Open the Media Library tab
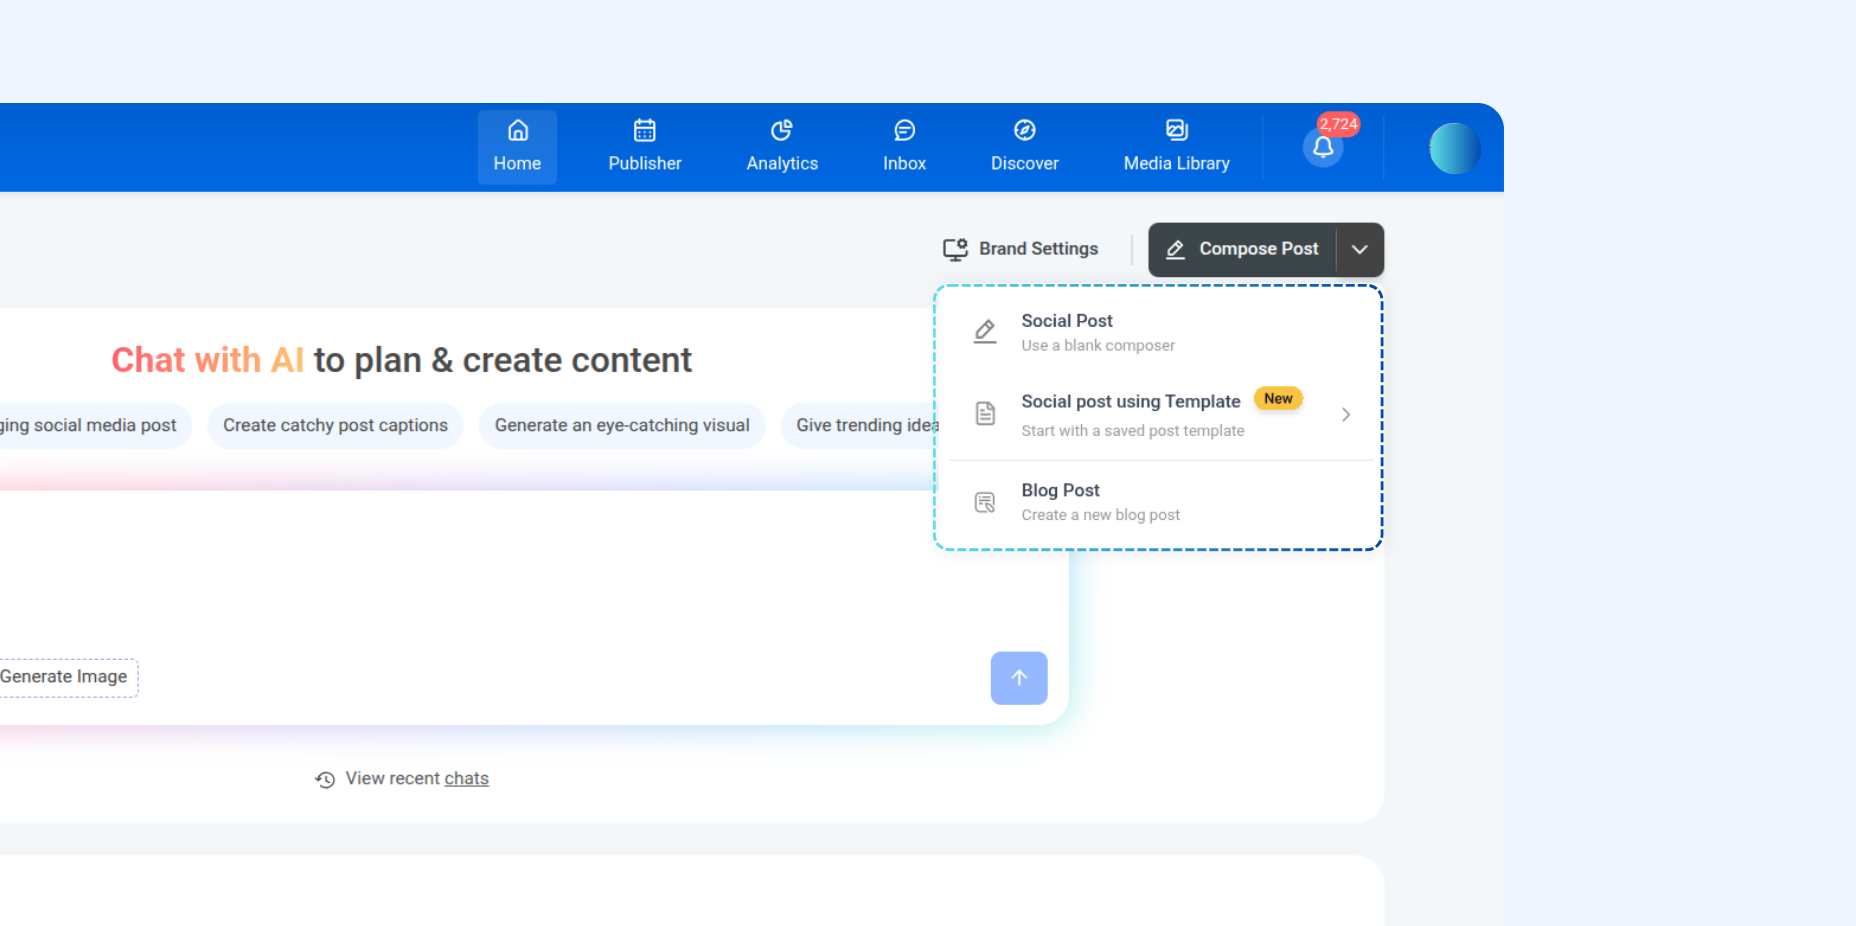 1176,147
